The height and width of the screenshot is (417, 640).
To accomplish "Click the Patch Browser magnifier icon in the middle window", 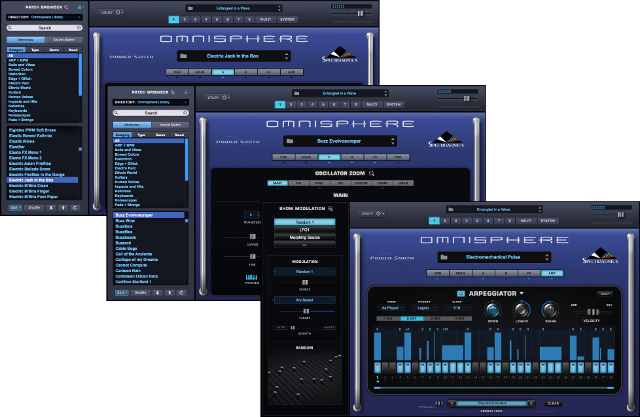I will click(173, 92).
